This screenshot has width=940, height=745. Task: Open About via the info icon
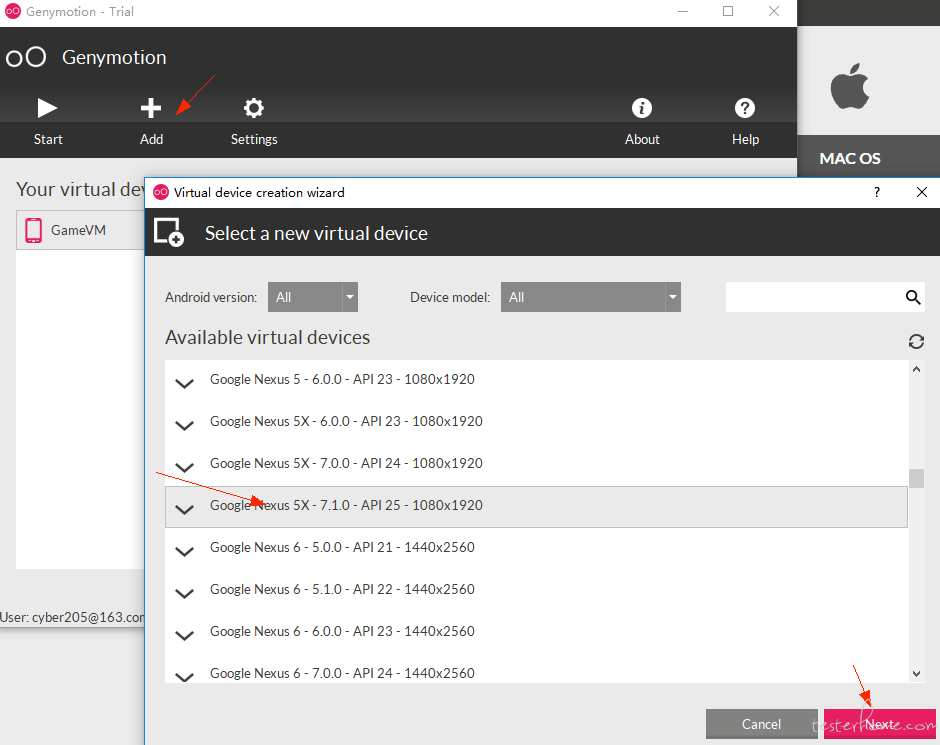click(641, 108)
